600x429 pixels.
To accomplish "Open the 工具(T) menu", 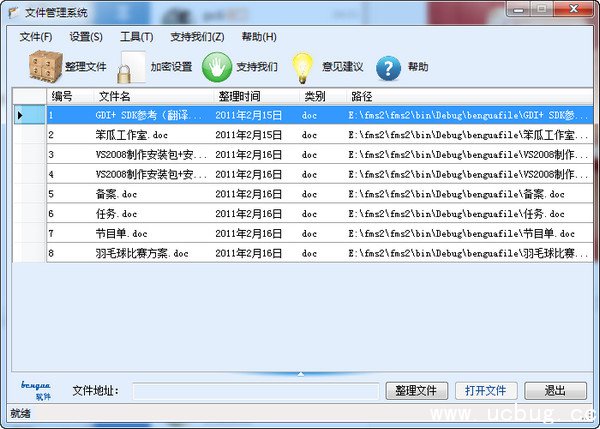I will 136,37.
